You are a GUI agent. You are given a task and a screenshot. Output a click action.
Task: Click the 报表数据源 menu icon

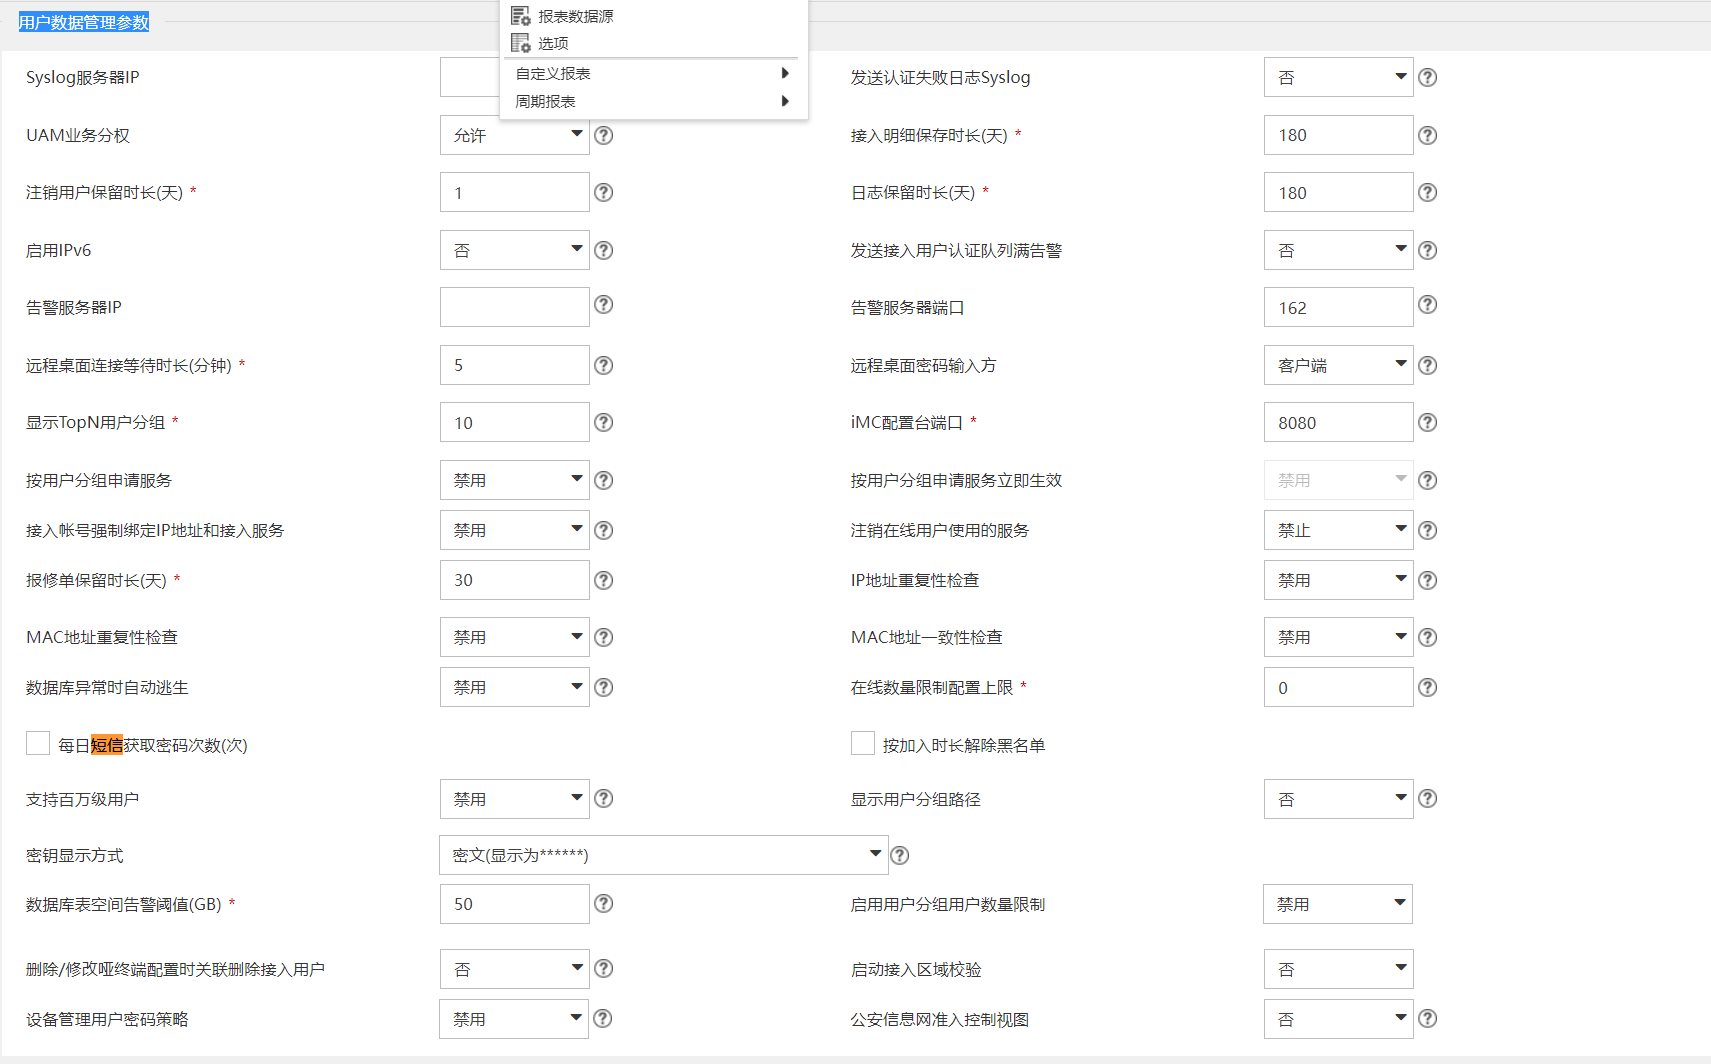[x=520, y=16]
